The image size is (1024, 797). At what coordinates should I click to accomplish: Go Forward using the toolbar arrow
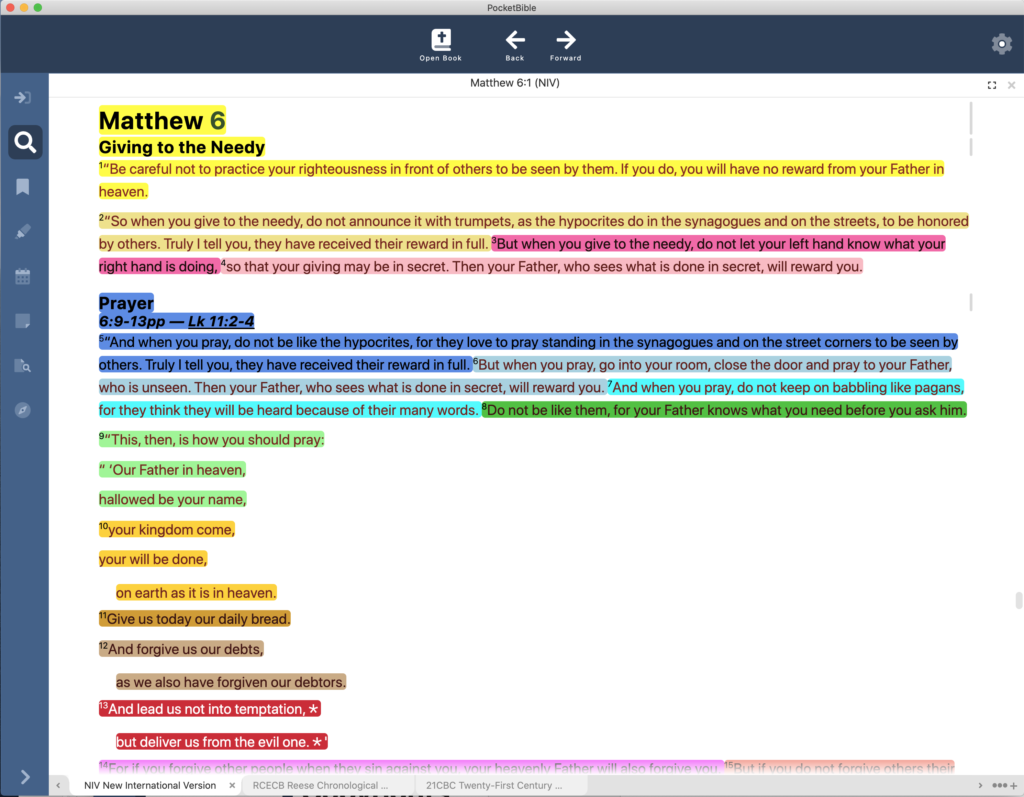[x=566, y=44]
